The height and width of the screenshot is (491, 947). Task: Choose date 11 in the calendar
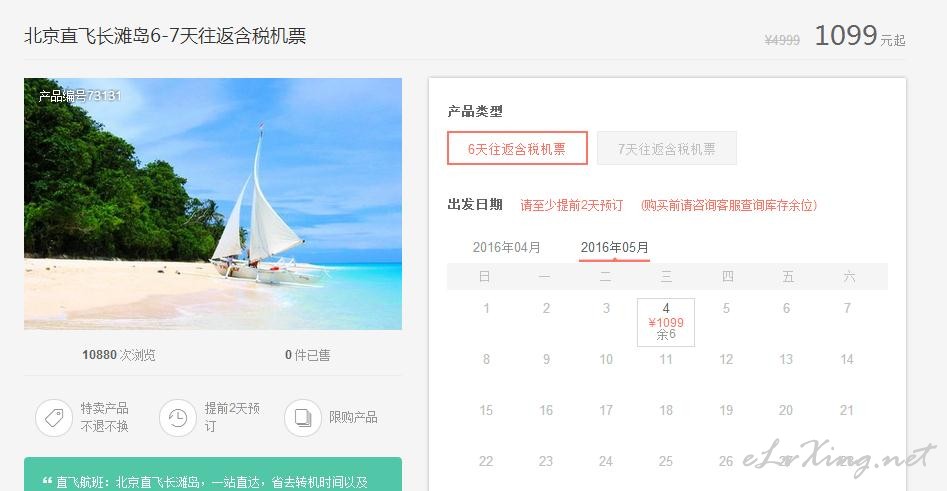coord(666,359)
